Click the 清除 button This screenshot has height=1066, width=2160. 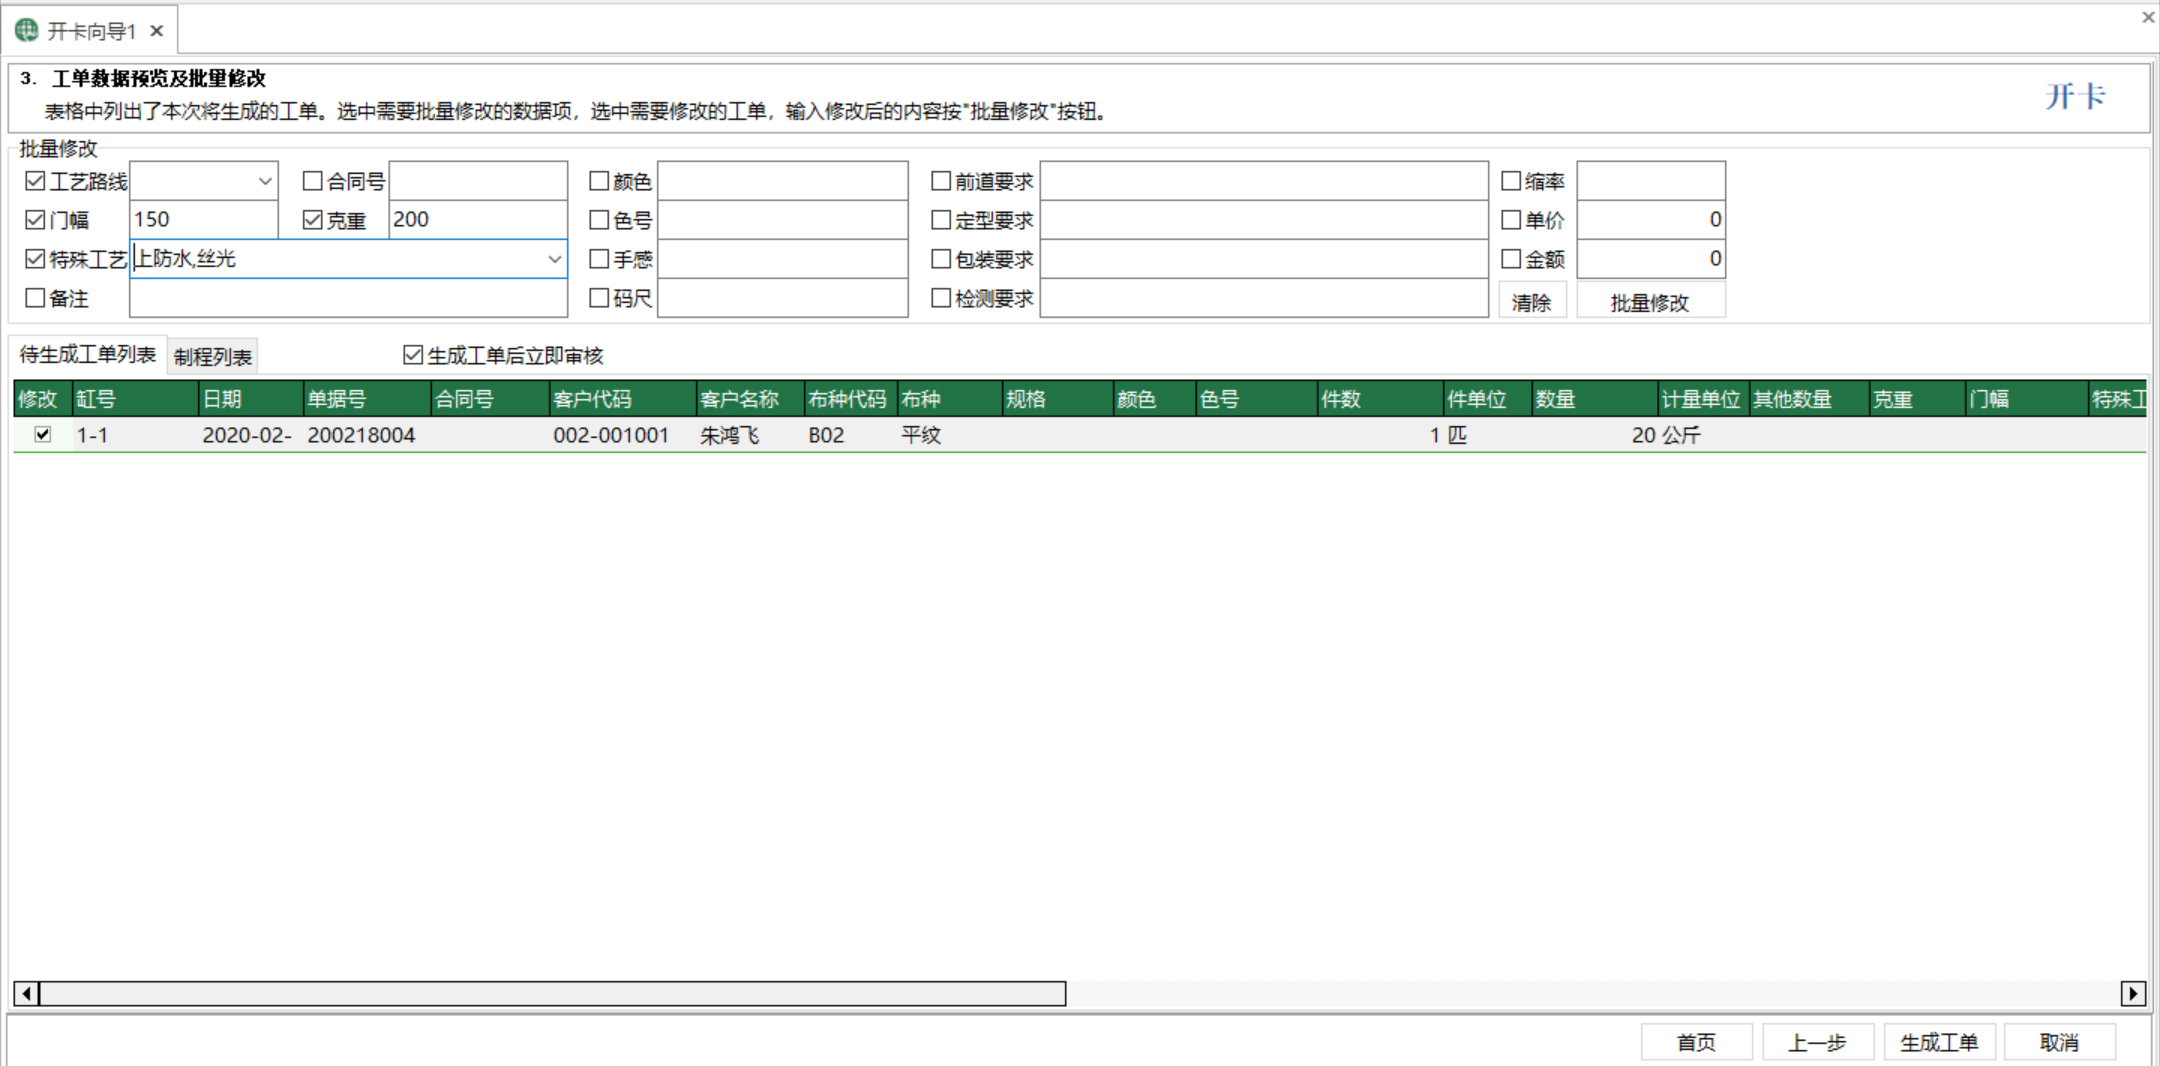[1532, 302]
